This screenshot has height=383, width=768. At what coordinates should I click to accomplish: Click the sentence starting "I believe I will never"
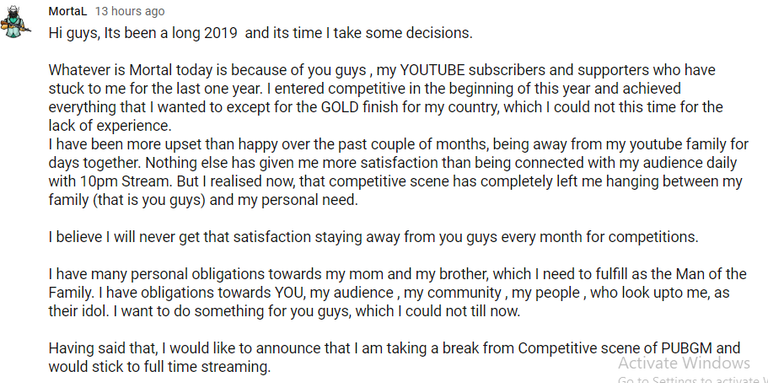tap(373, 237)
